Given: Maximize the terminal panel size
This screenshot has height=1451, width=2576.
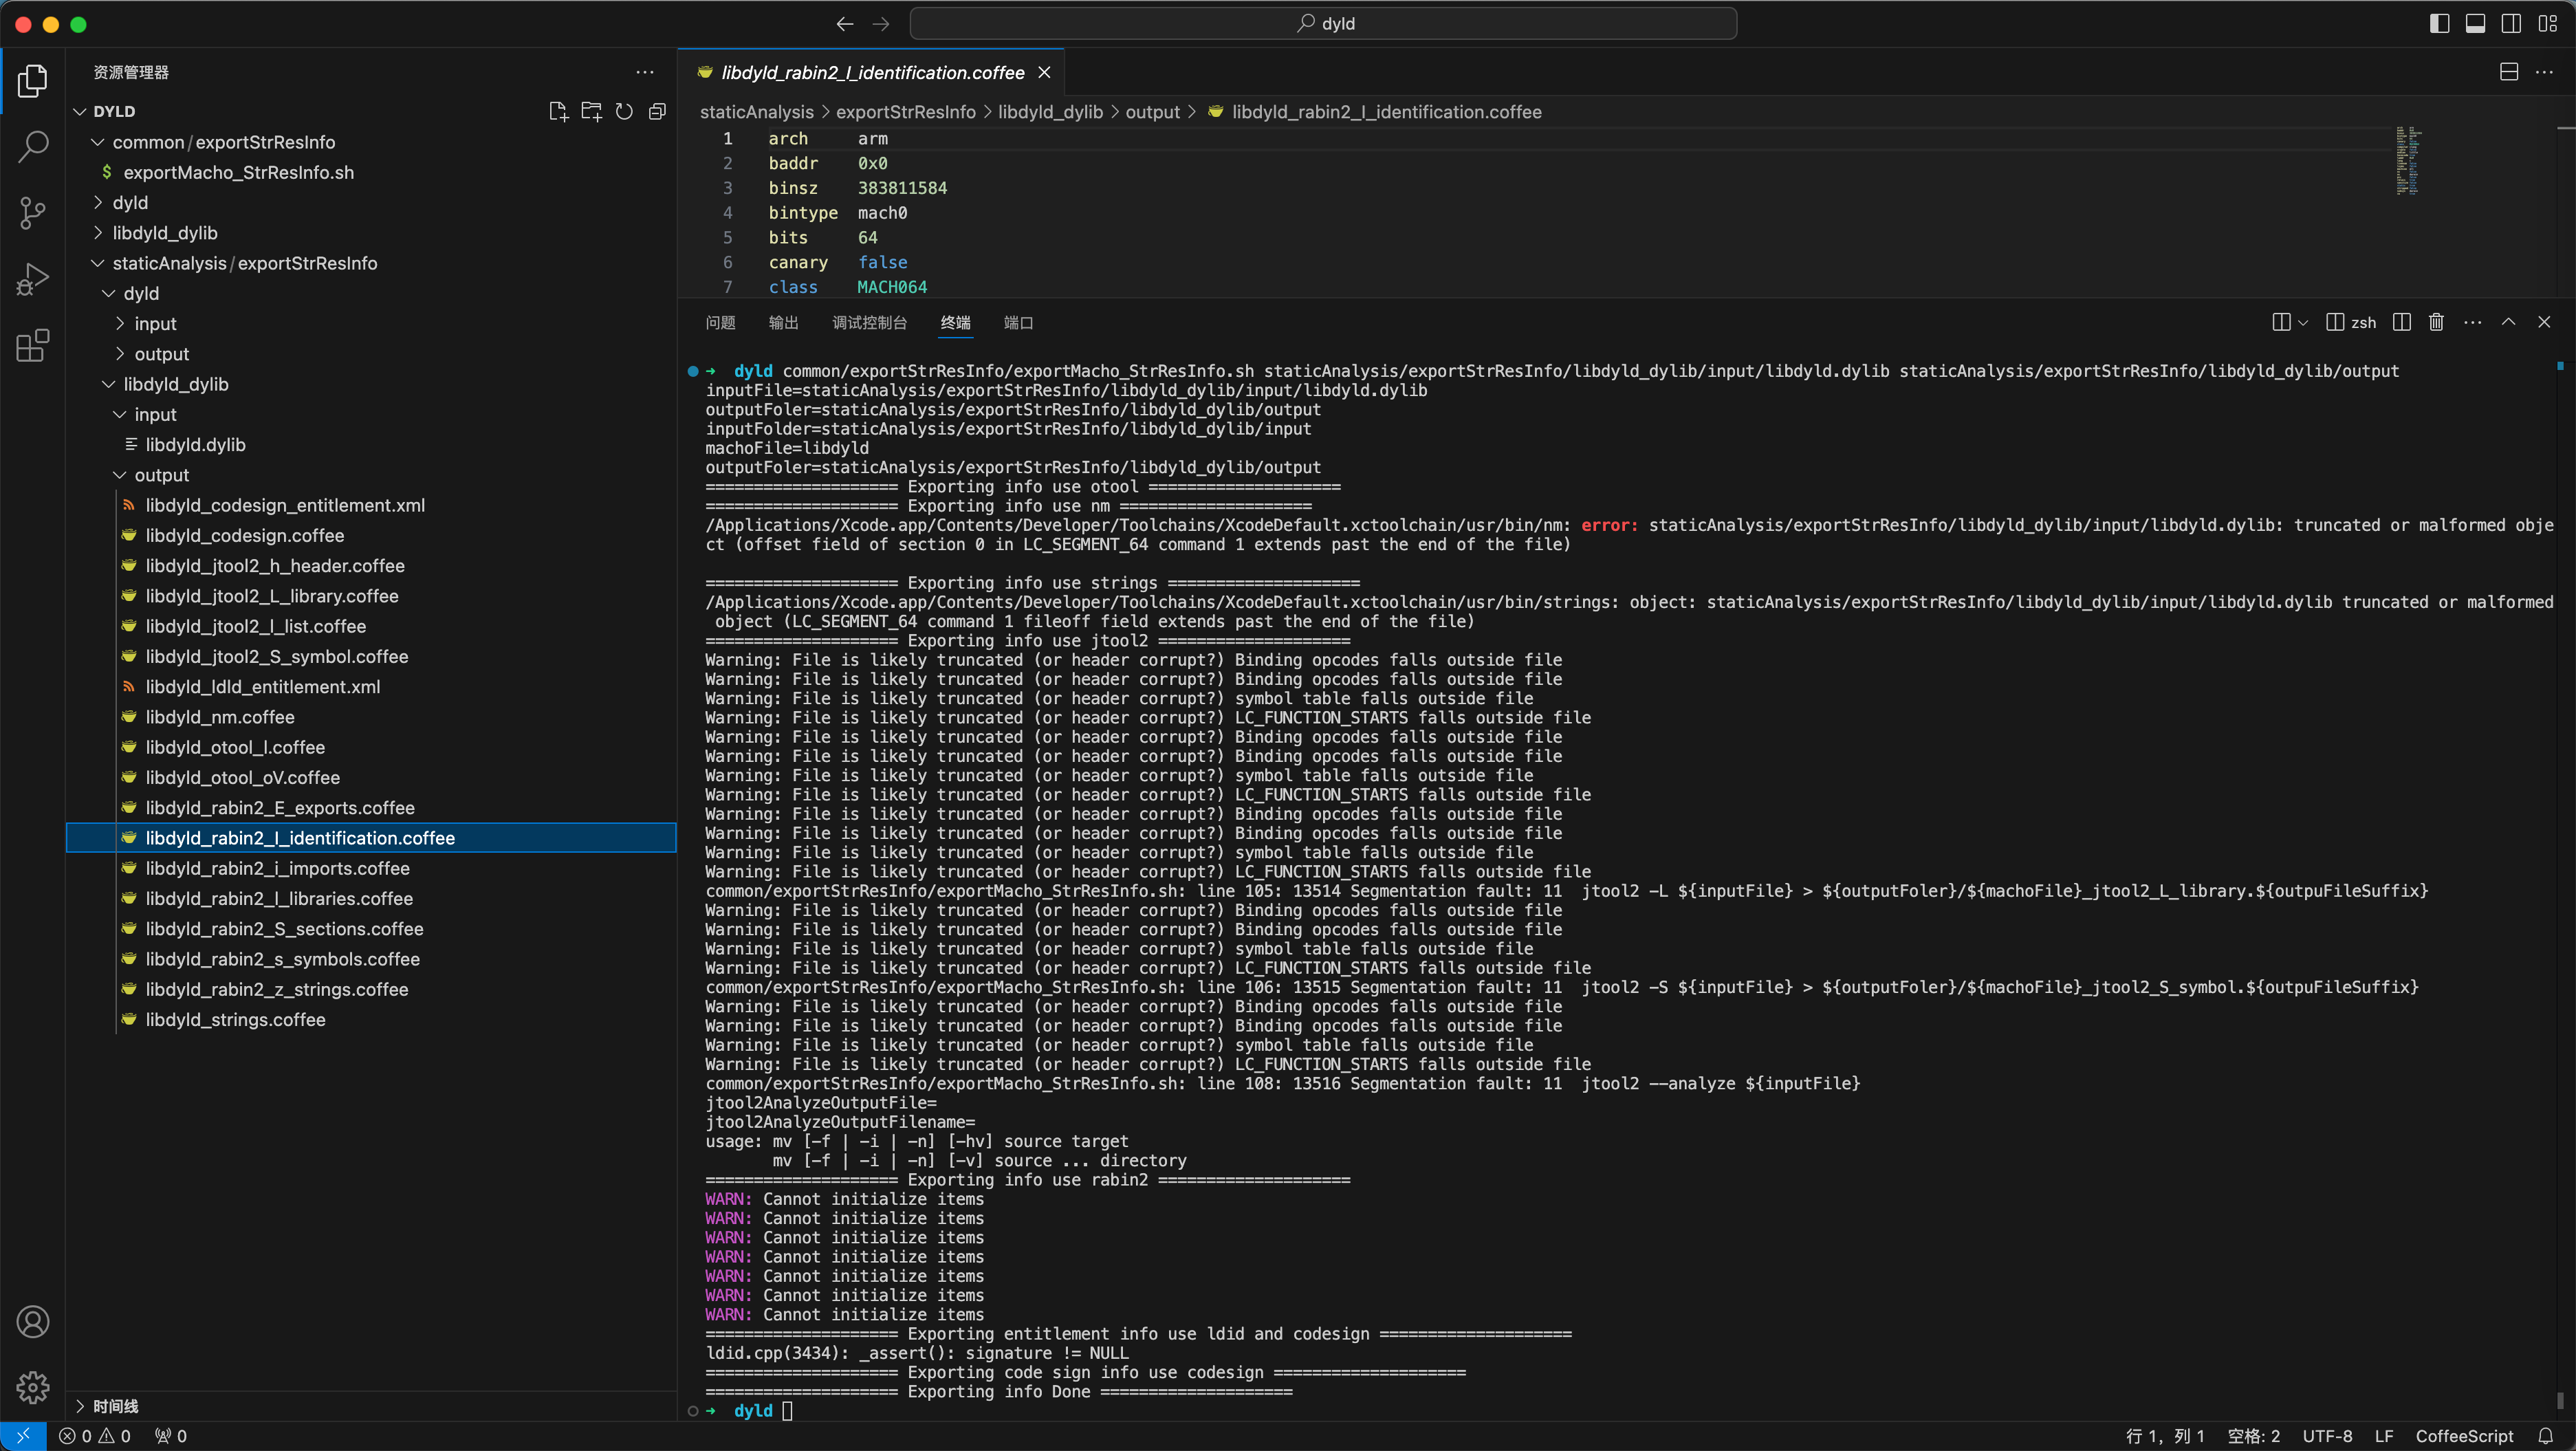Looking at the screenshot, I should coord(2509,322).
